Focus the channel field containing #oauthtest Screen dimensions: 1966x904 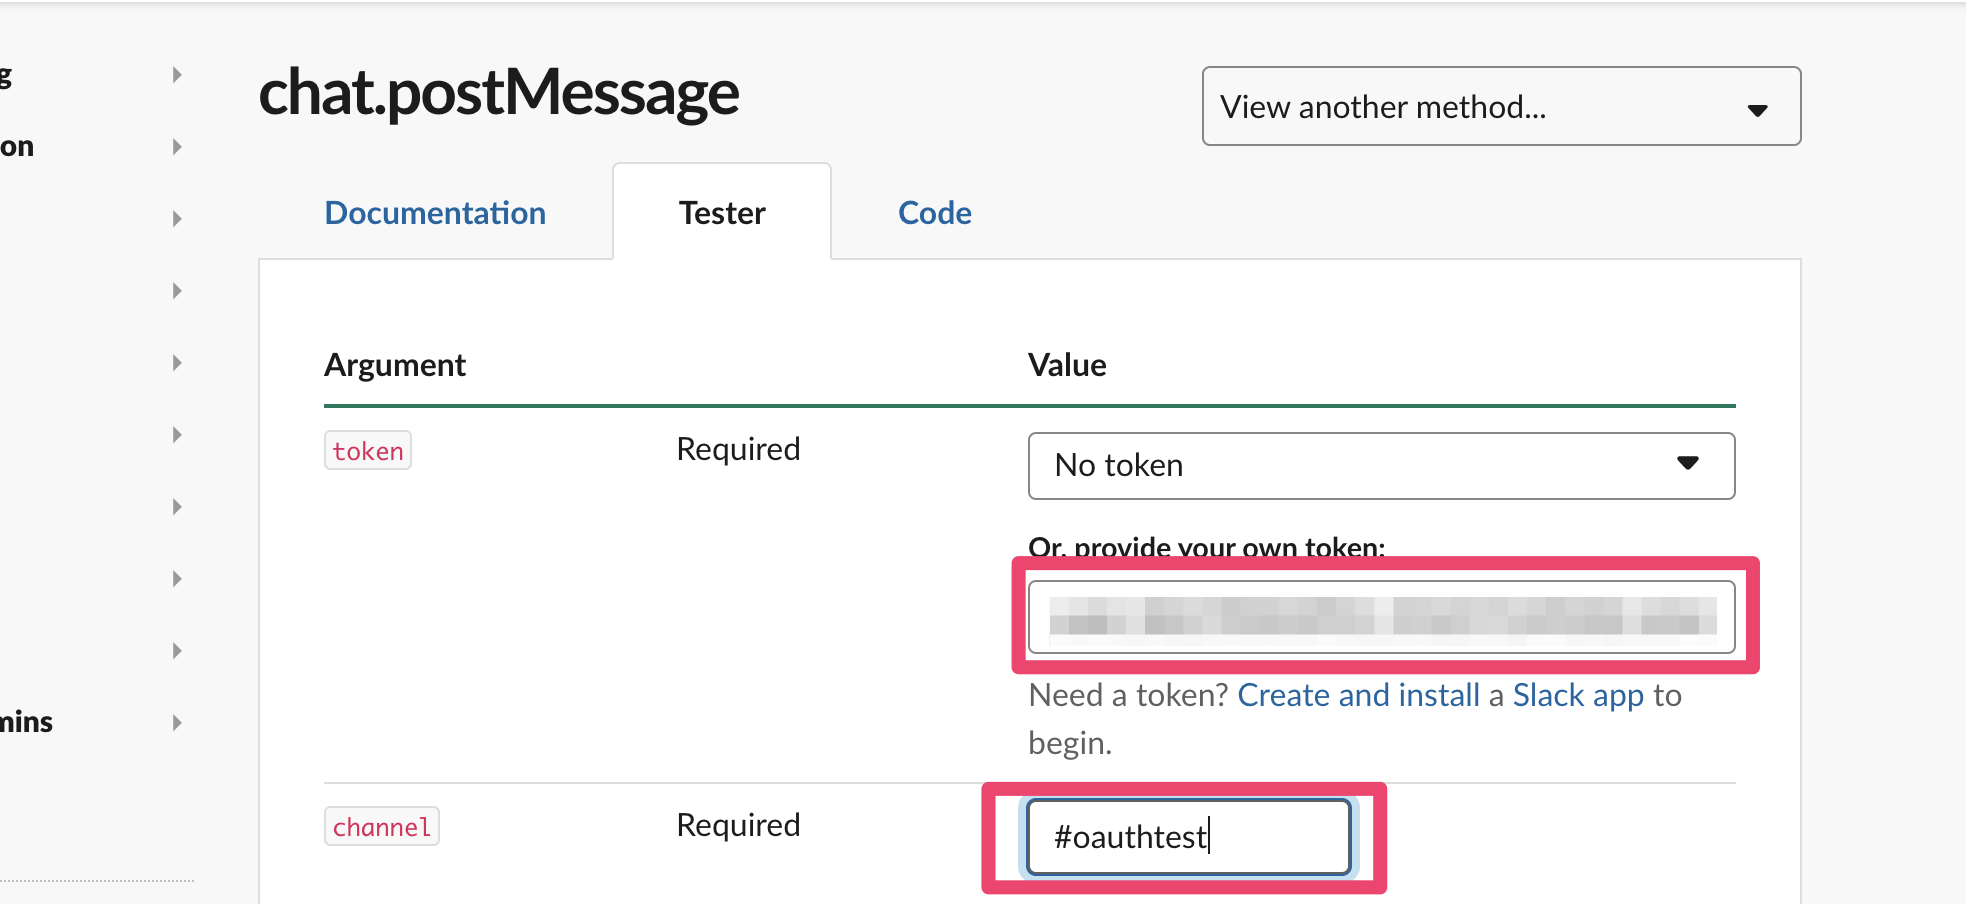[x=1188, y=836]
